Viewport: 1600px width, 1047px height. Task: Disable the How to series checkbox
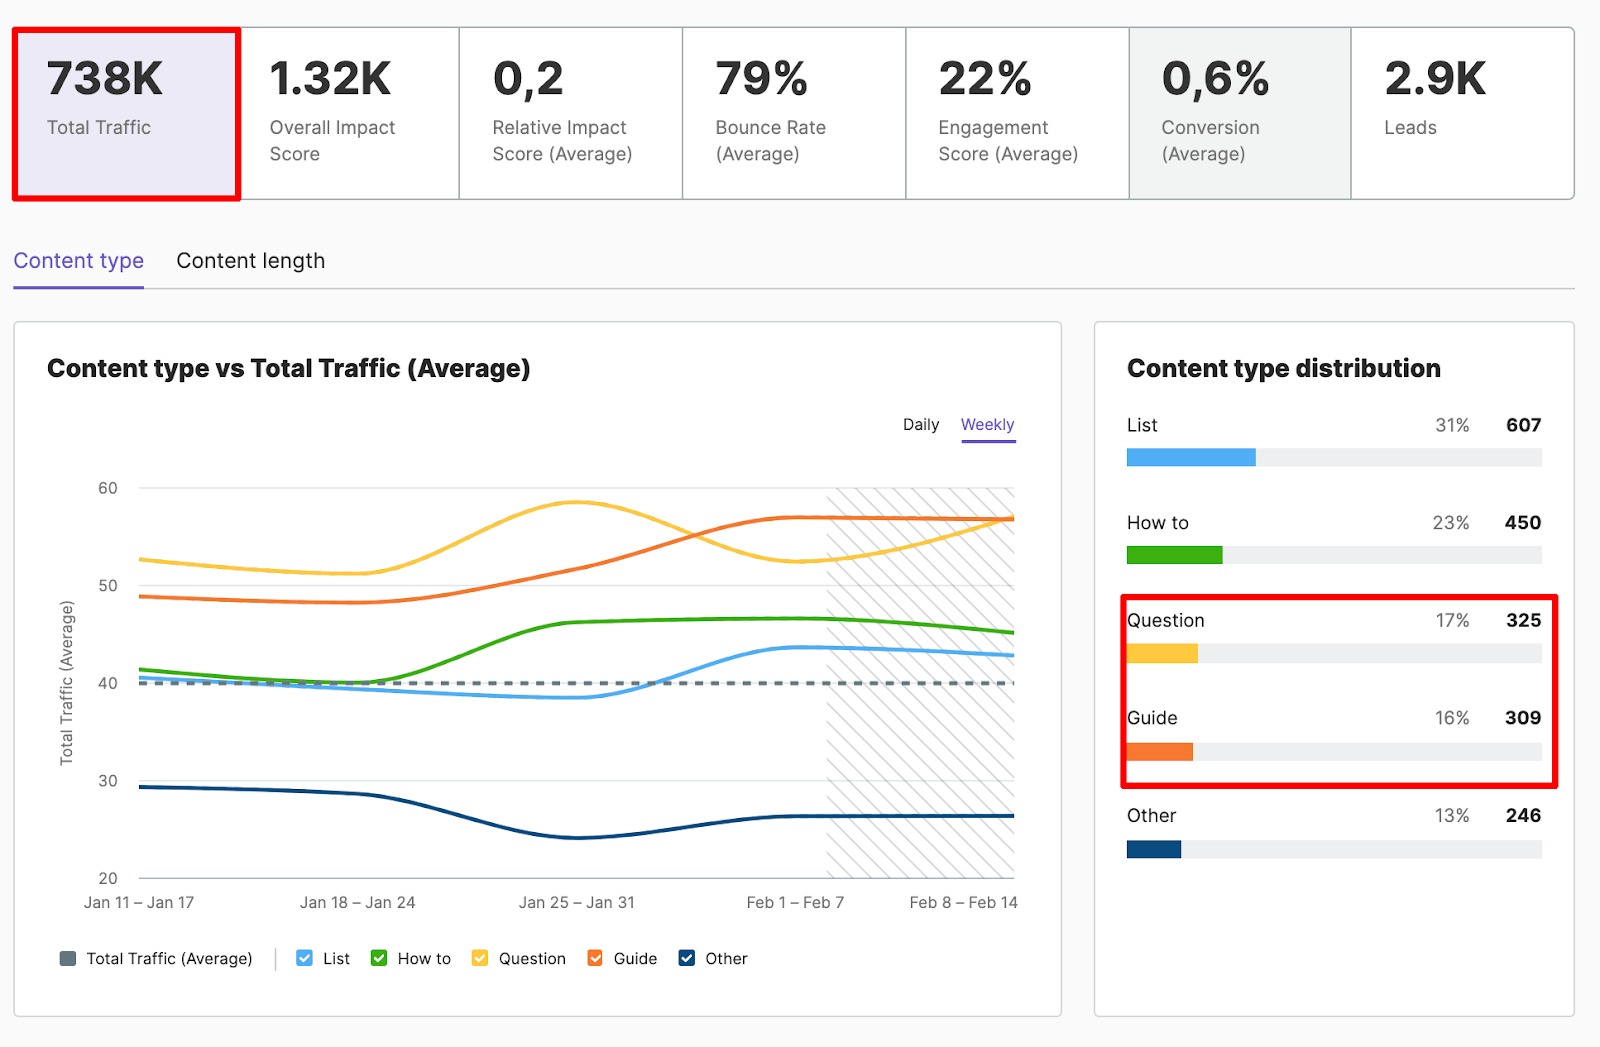(378, 957)
